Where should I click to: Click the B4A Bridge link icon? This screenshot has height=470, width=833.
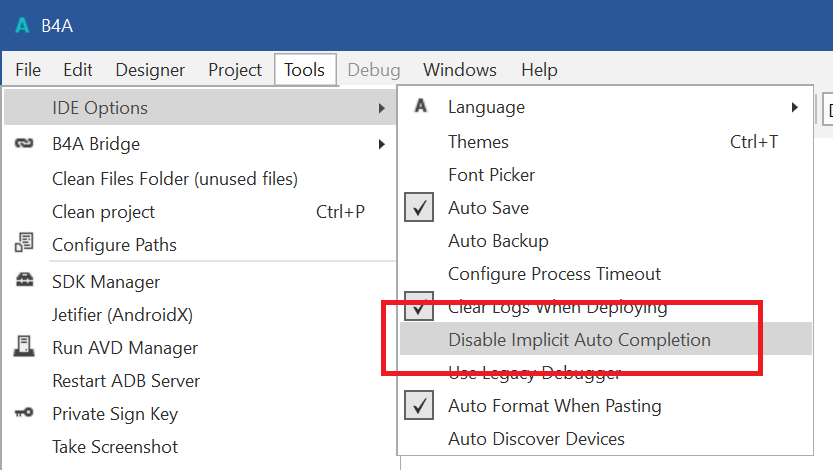click(x=24, y=144)
